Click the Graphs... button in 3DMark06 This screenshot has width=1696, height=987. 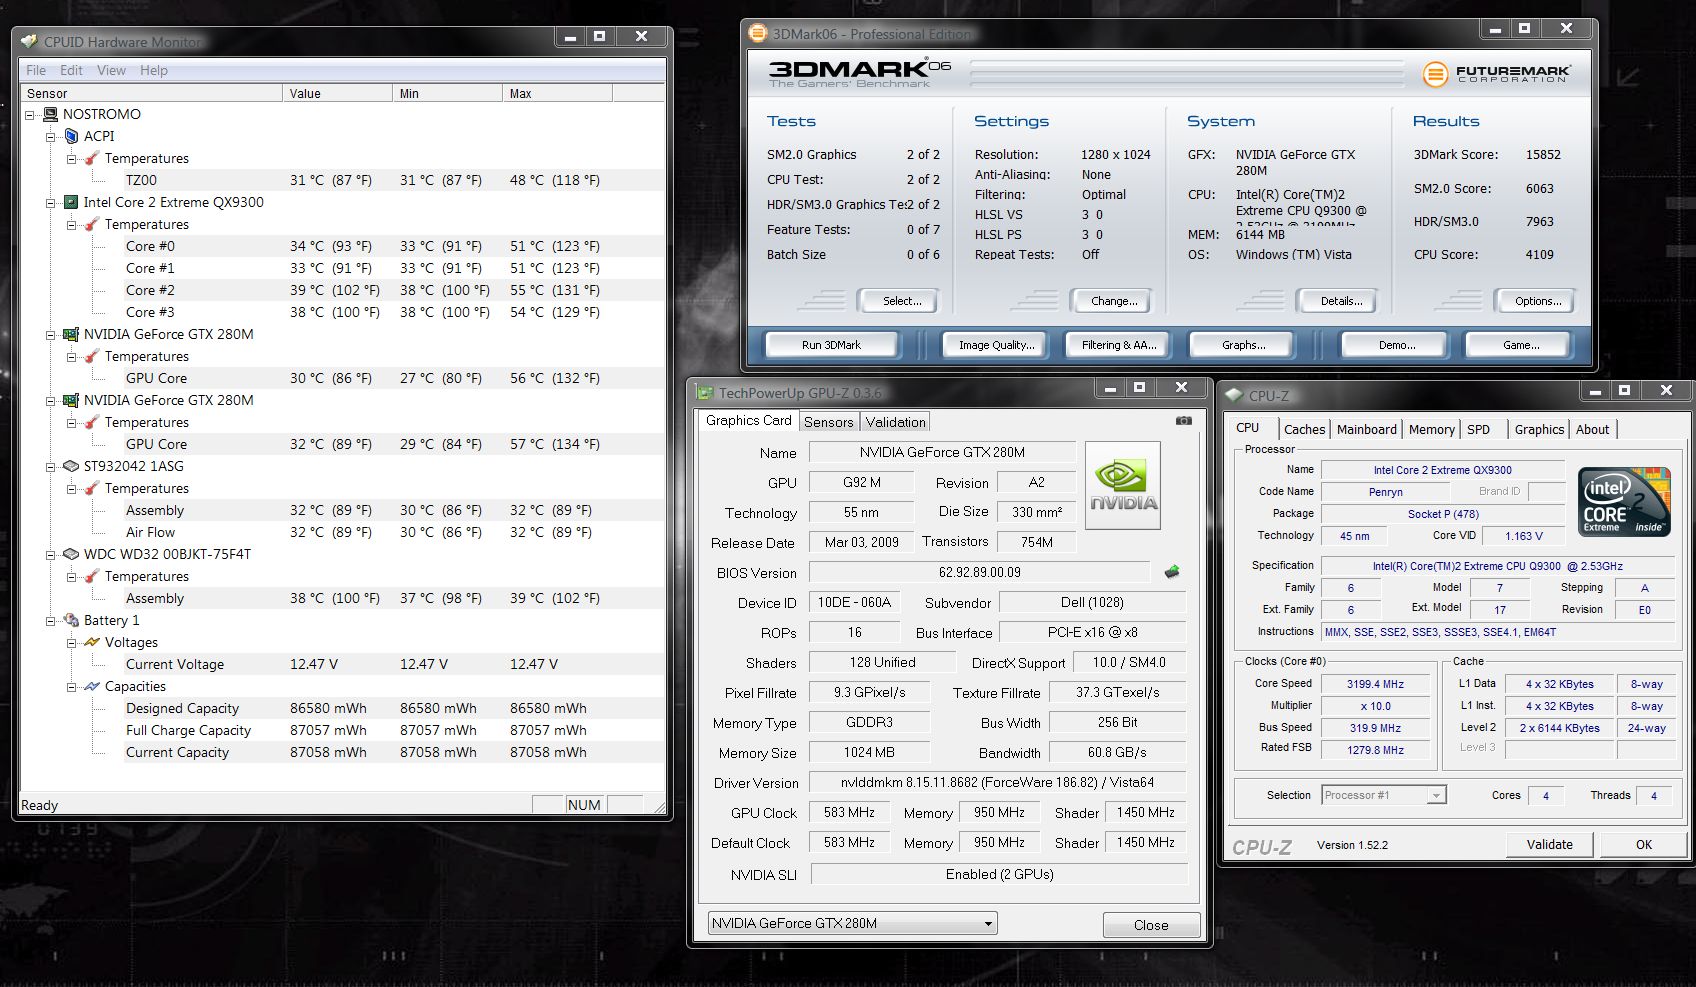[x=1243, y=345]
